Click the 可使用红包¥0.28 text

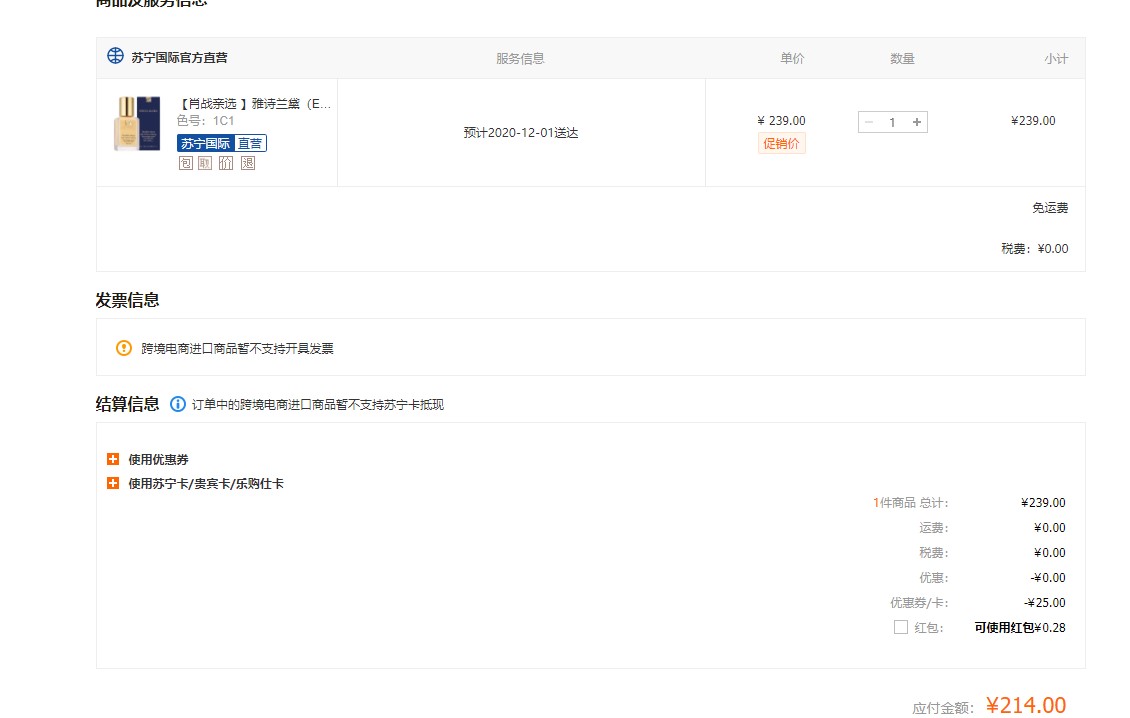coord(1020,628)
